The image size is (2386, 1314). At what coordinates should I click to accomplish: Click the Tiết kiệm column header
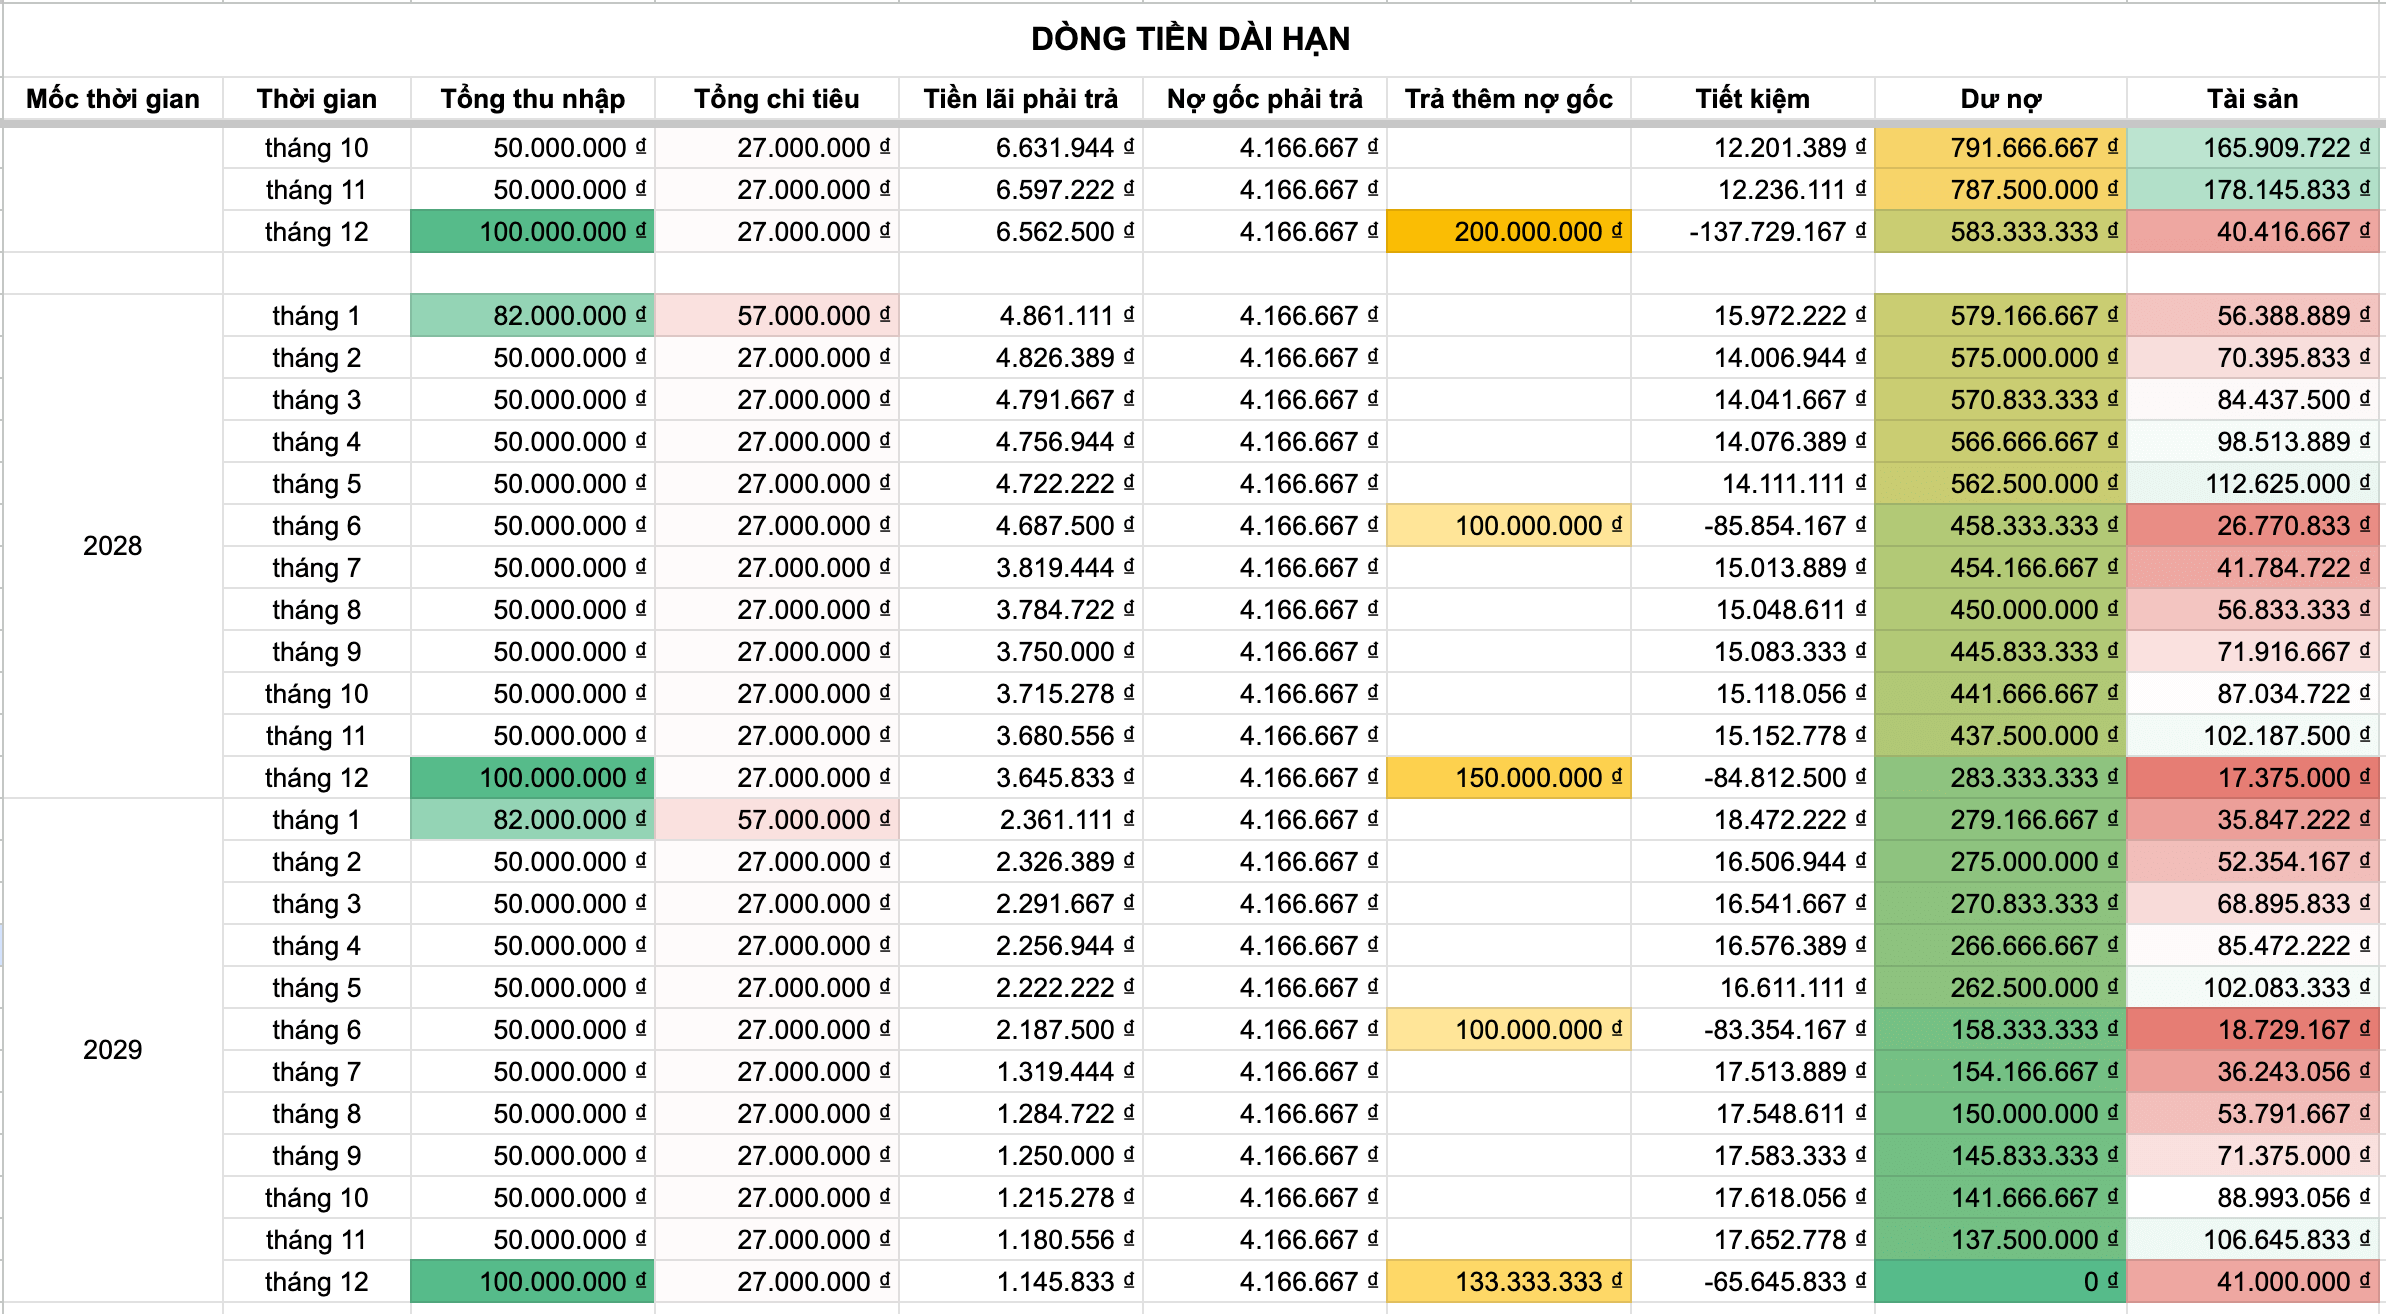(x=1753, y=99)
